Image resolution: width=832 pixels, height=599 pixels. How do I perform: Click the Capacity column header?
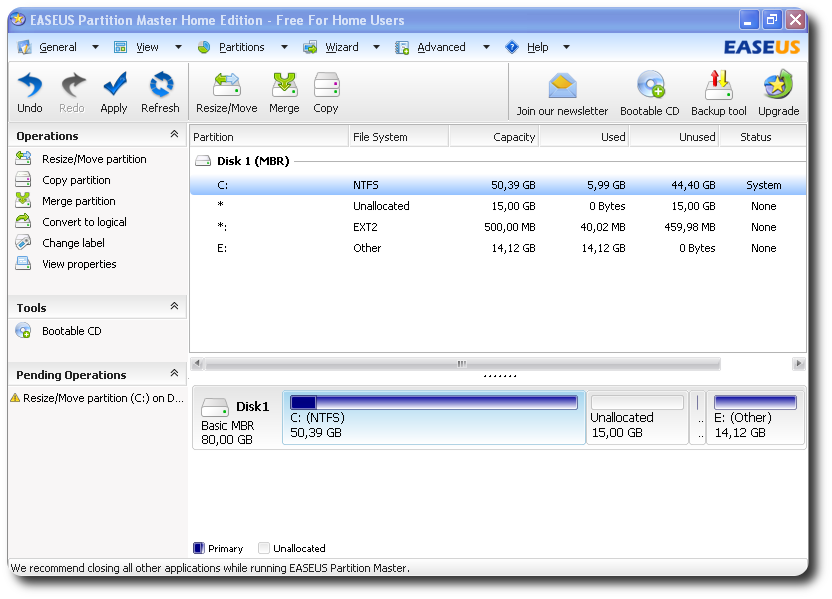pyautogui.click(x=494, y=137)
